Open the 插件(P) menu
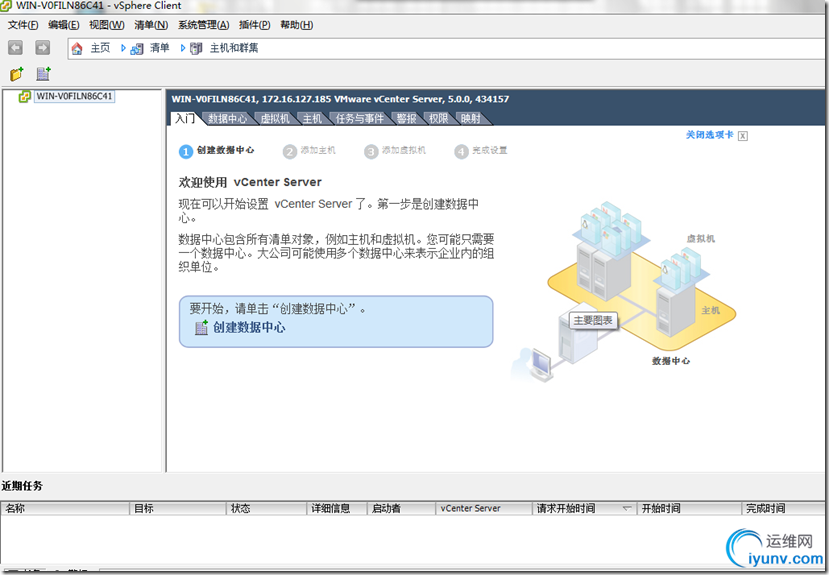This screenshot has width=829, height=575. (x=254, y=25)
